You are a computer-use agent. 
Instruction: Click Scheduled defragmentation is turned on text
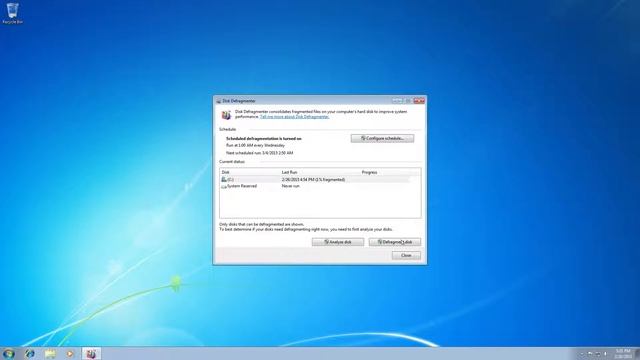264,139
